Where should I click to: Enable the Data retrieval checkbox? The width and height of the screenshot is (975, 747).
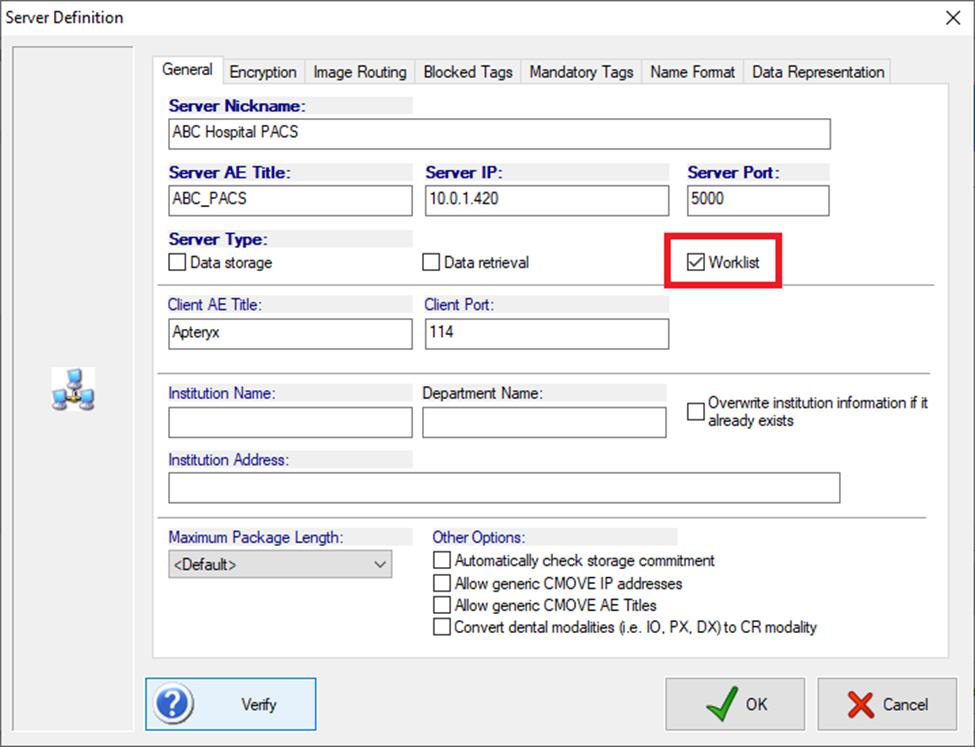431,262
